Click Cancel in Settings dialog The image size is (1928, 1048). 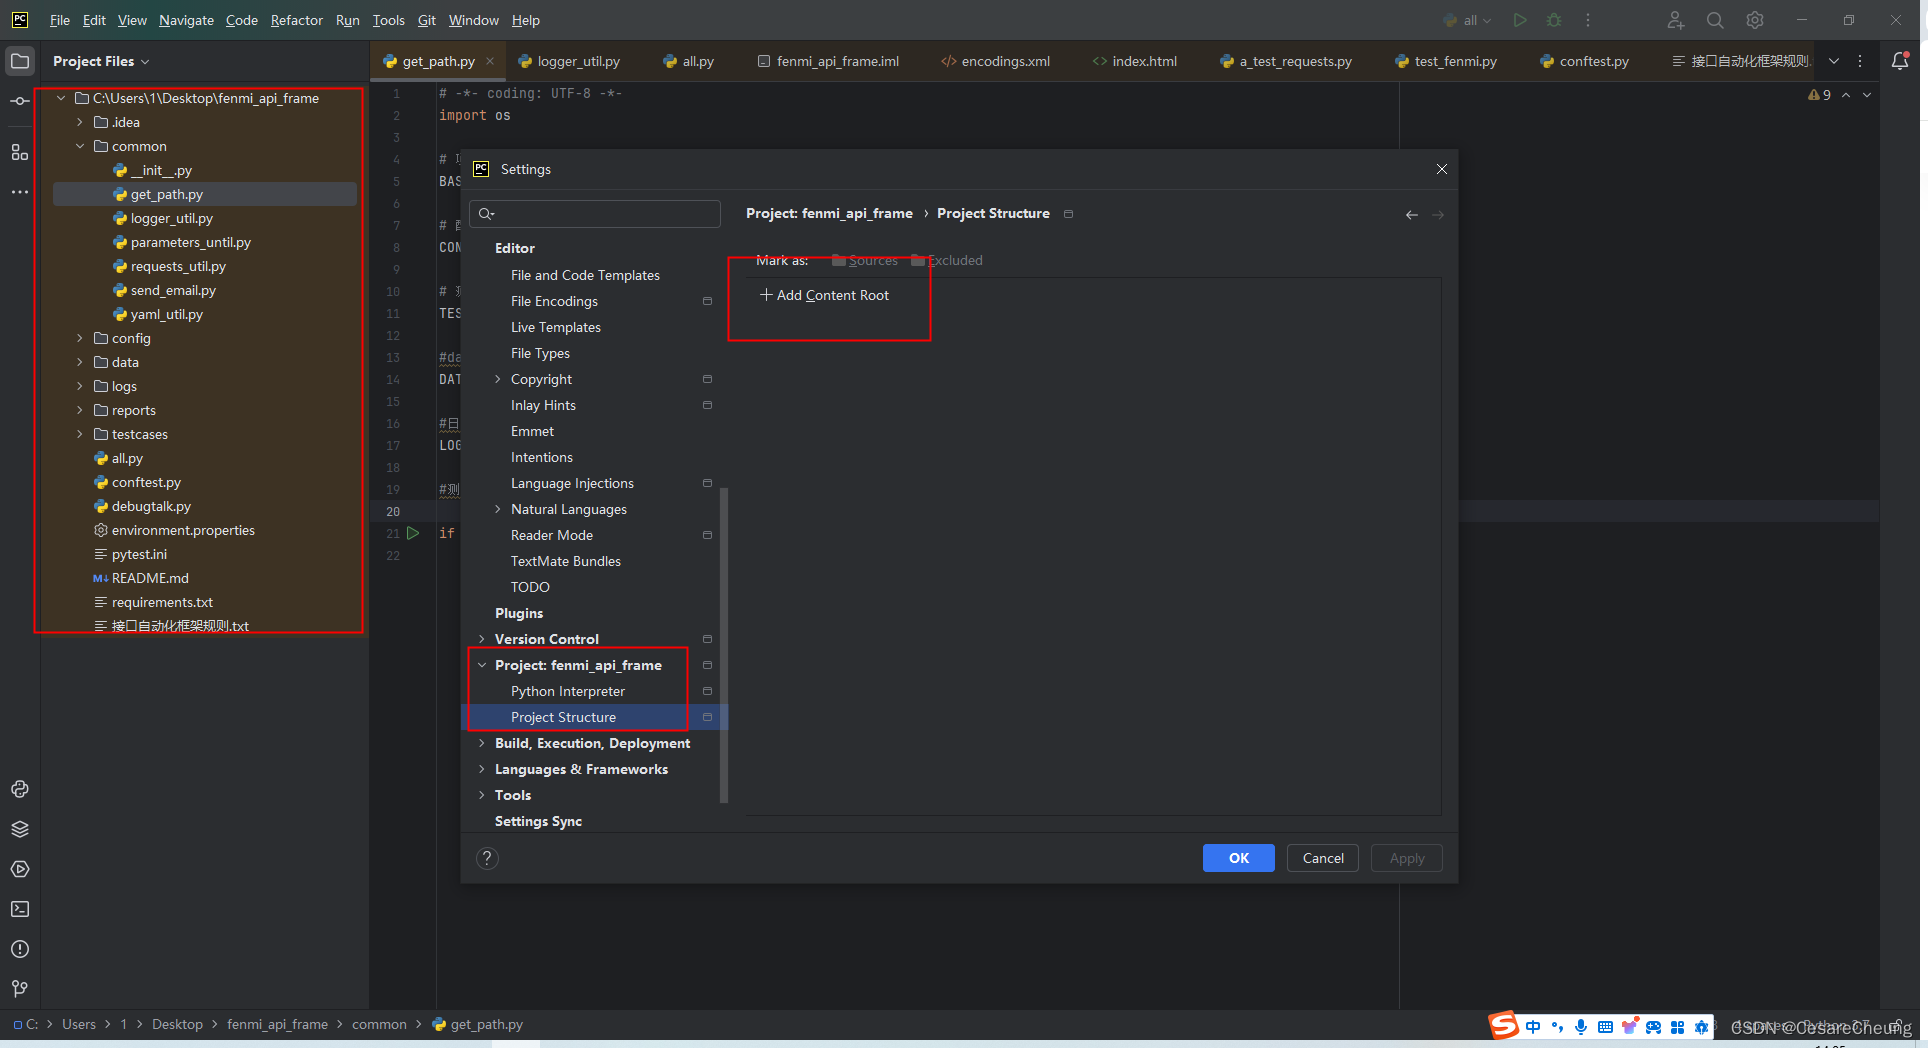[x=1323, y=858]
